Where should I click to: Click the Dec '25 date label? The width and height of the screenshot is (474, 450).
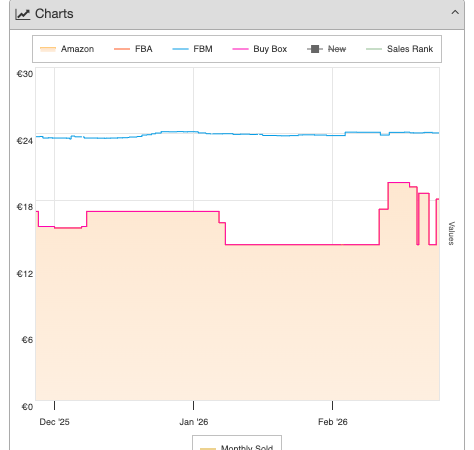coord(54,422)
